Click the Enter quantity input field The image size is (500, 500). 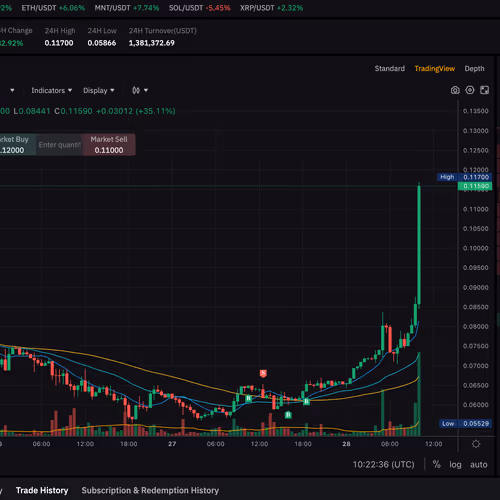pyautogui.click(x=59, y=145)
